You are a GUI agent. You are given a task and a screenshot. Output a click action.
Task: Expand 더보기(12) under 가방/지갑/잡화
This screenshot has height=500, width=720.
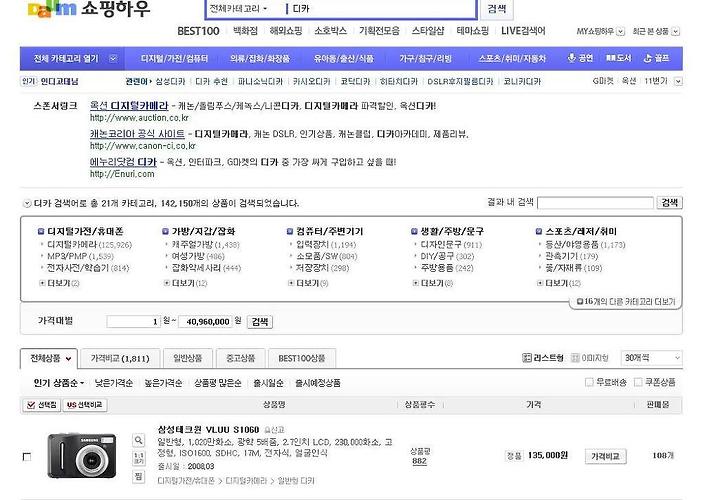(x=186, y=283)
